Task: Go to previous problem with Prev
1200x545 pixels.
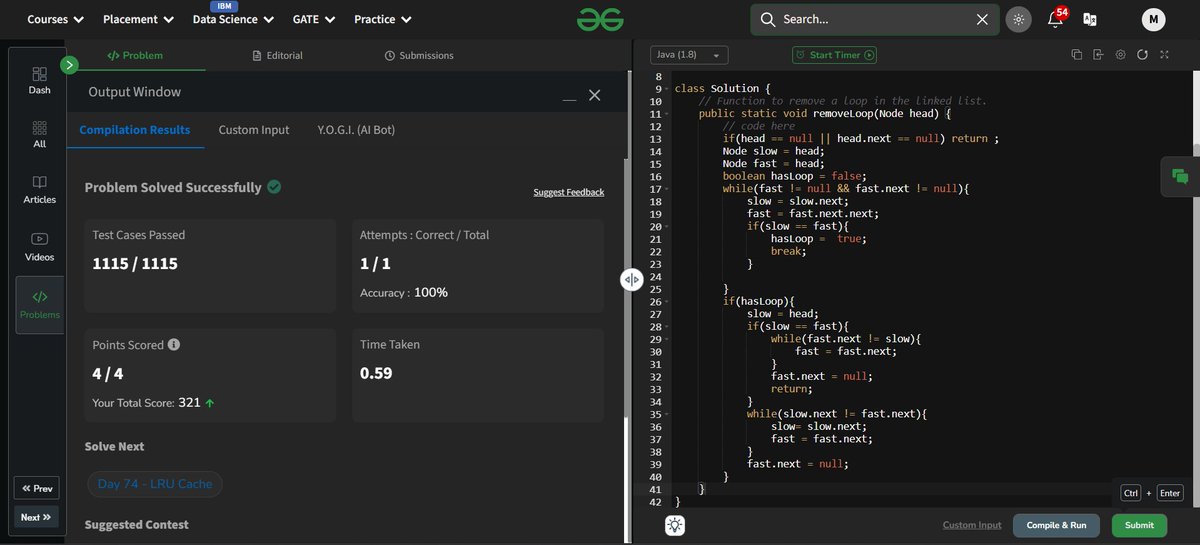Action: click(x=36, y=488)
